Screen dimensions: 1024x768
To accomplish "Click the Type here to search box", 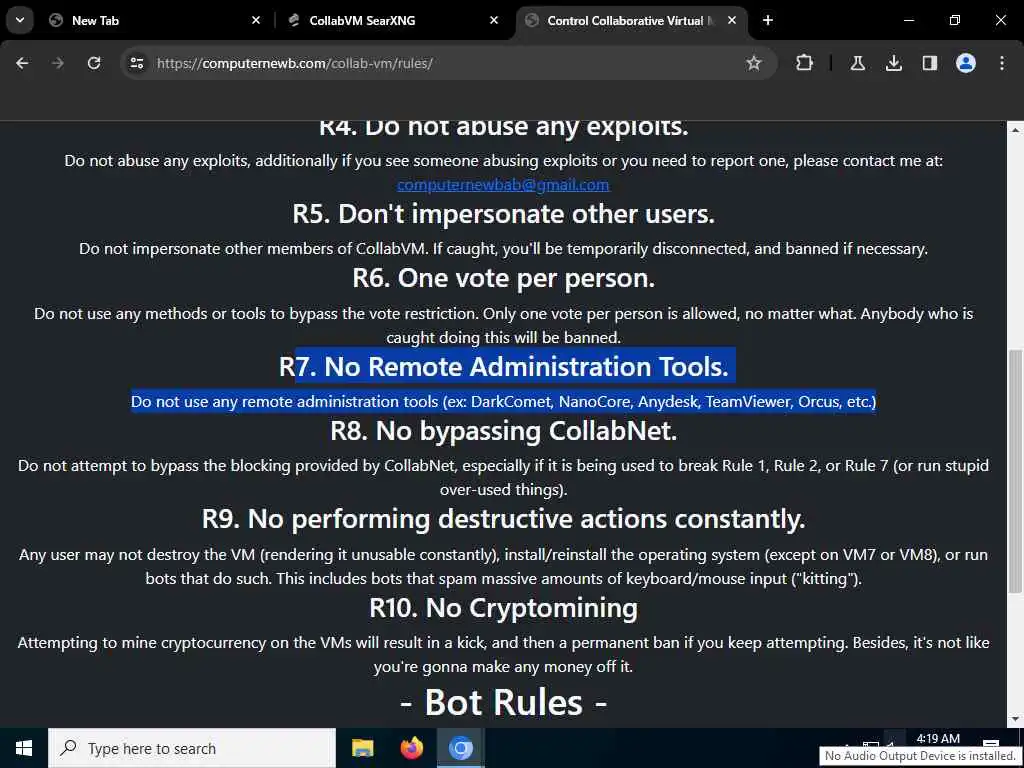I will coord(192,748).
